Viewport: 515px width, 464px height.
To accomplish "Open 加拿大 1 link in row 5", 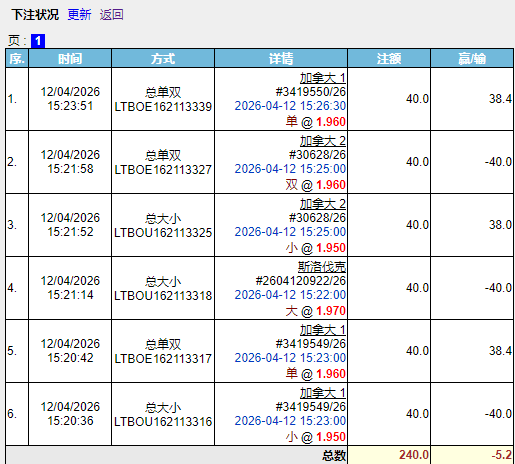I will pos(323,330).
